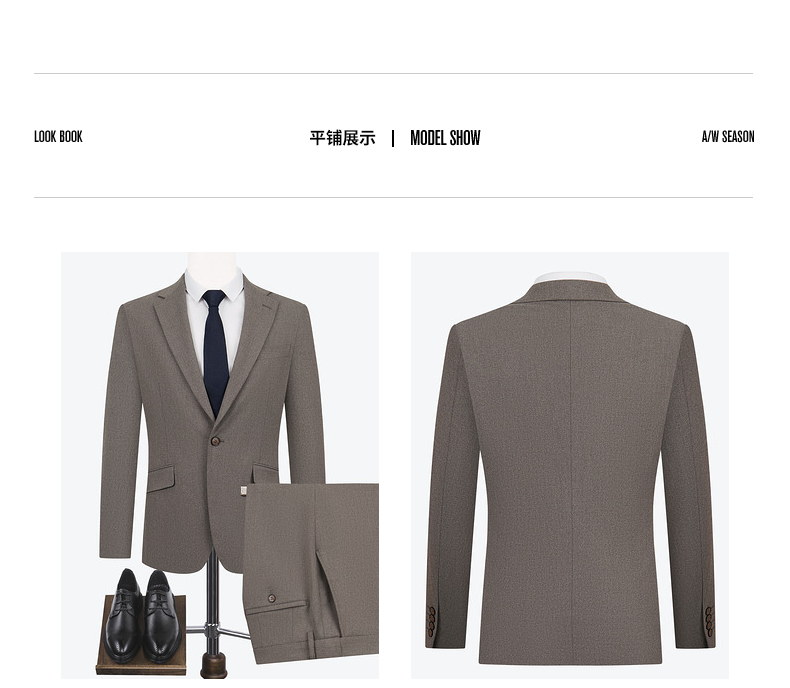Click the black leather shoes
Screen dimensions: 790x688
point(143,614)
